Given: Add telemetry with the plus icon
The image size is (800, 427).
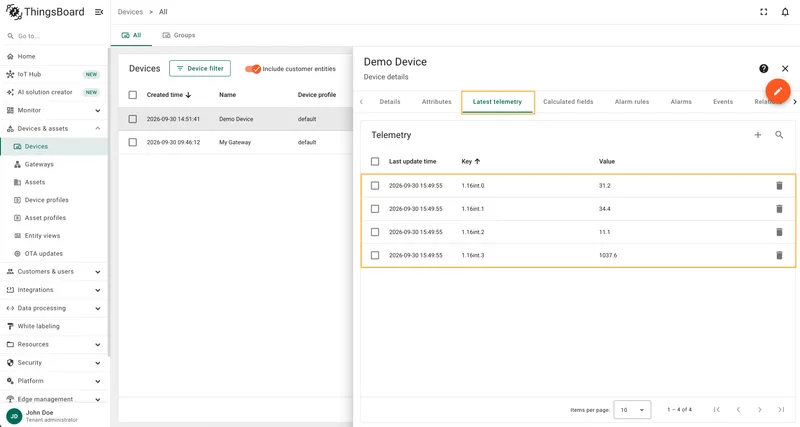Looking at the screenshot, I should (758, 135).
